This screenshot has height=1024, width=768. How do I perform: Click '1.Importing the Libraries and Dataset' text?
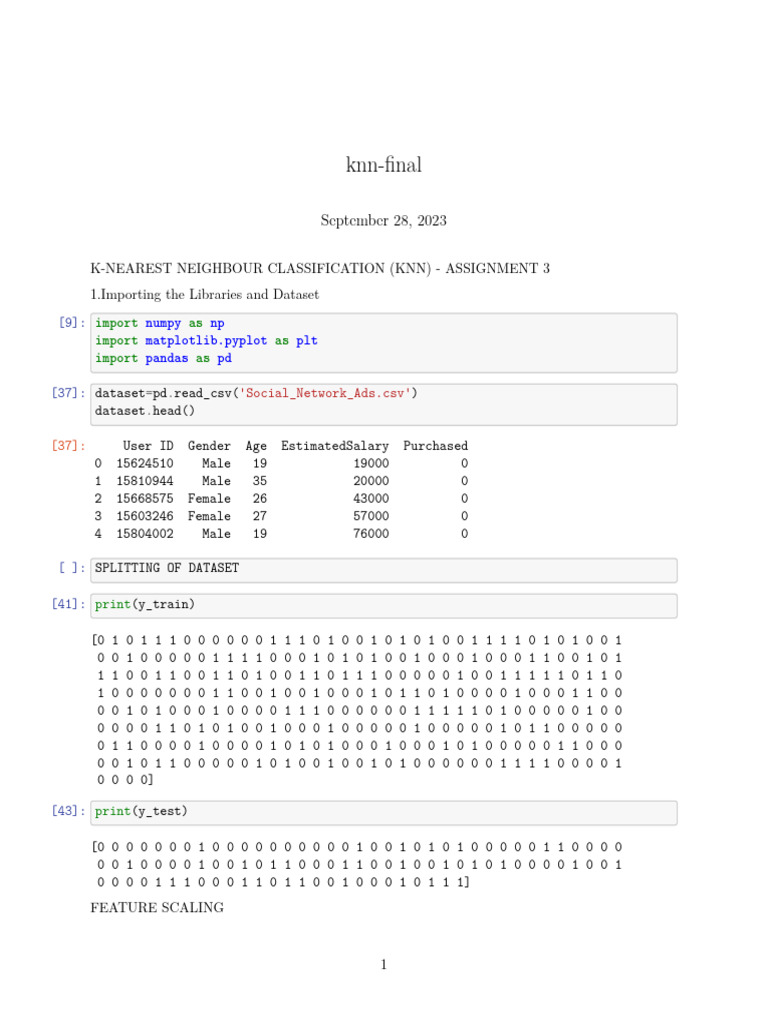(204, 295)
